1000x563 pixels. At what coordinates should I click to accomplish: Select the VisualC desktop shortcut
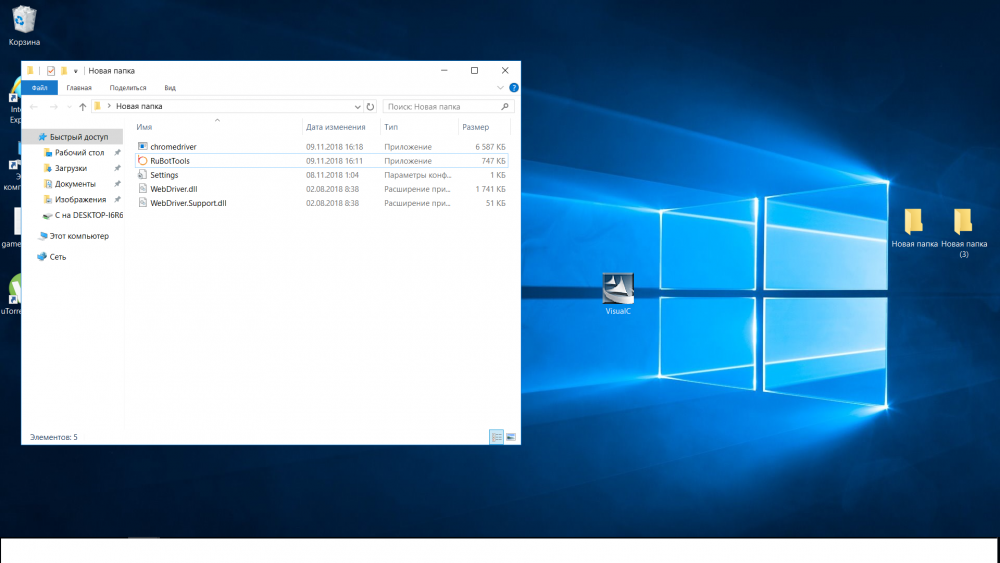(x=618, y=289)
